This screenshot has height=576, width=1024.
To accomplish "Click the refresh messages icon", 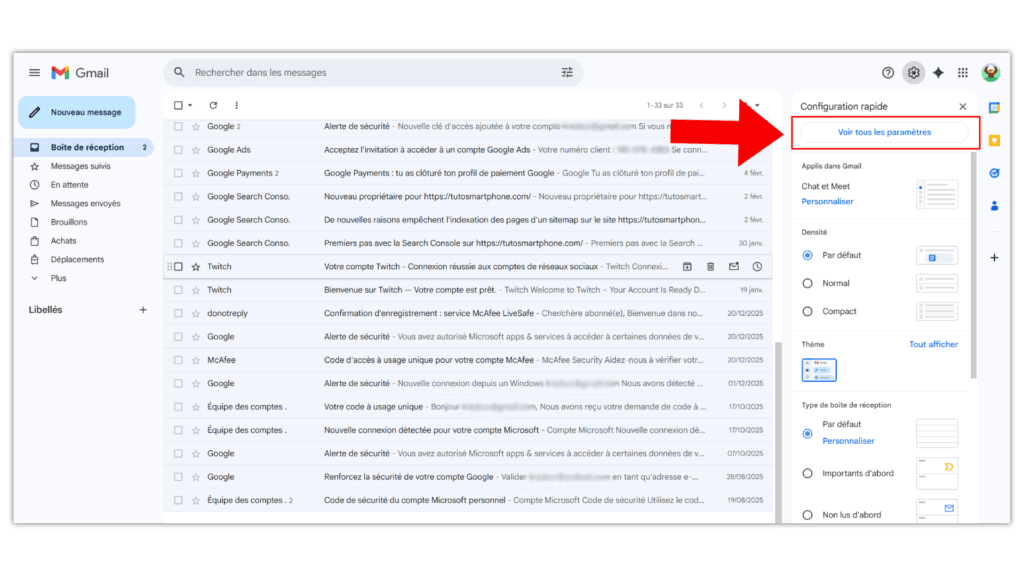I will click(213, 105).
